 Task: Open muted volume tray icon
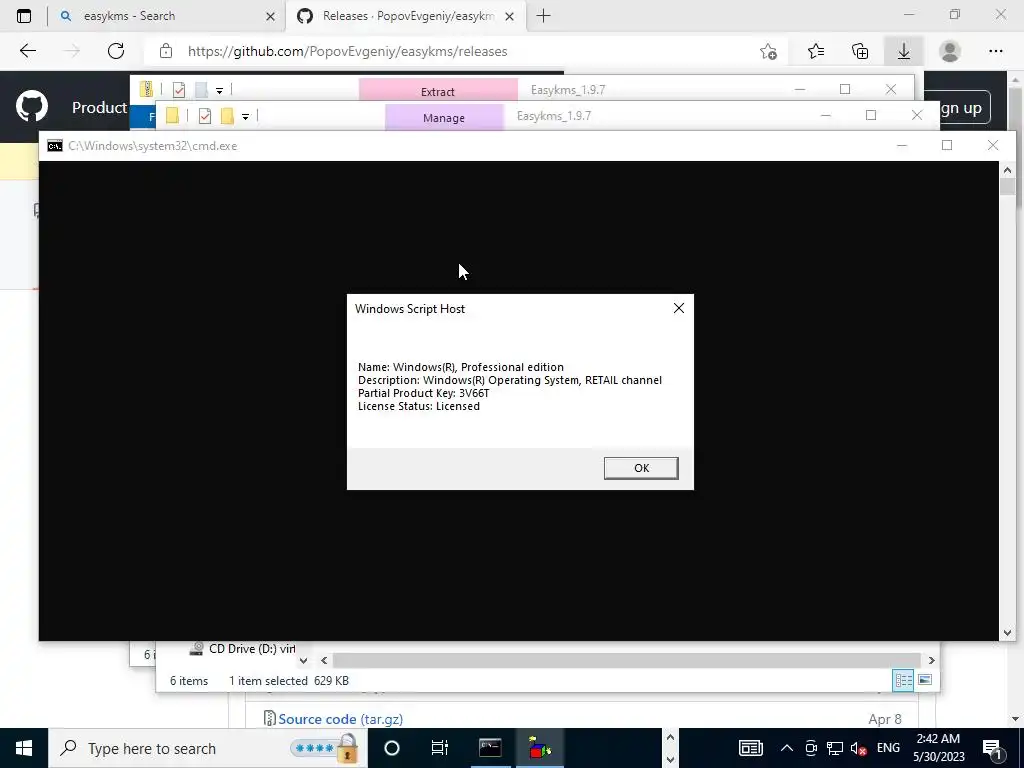[x=859, y=748]
